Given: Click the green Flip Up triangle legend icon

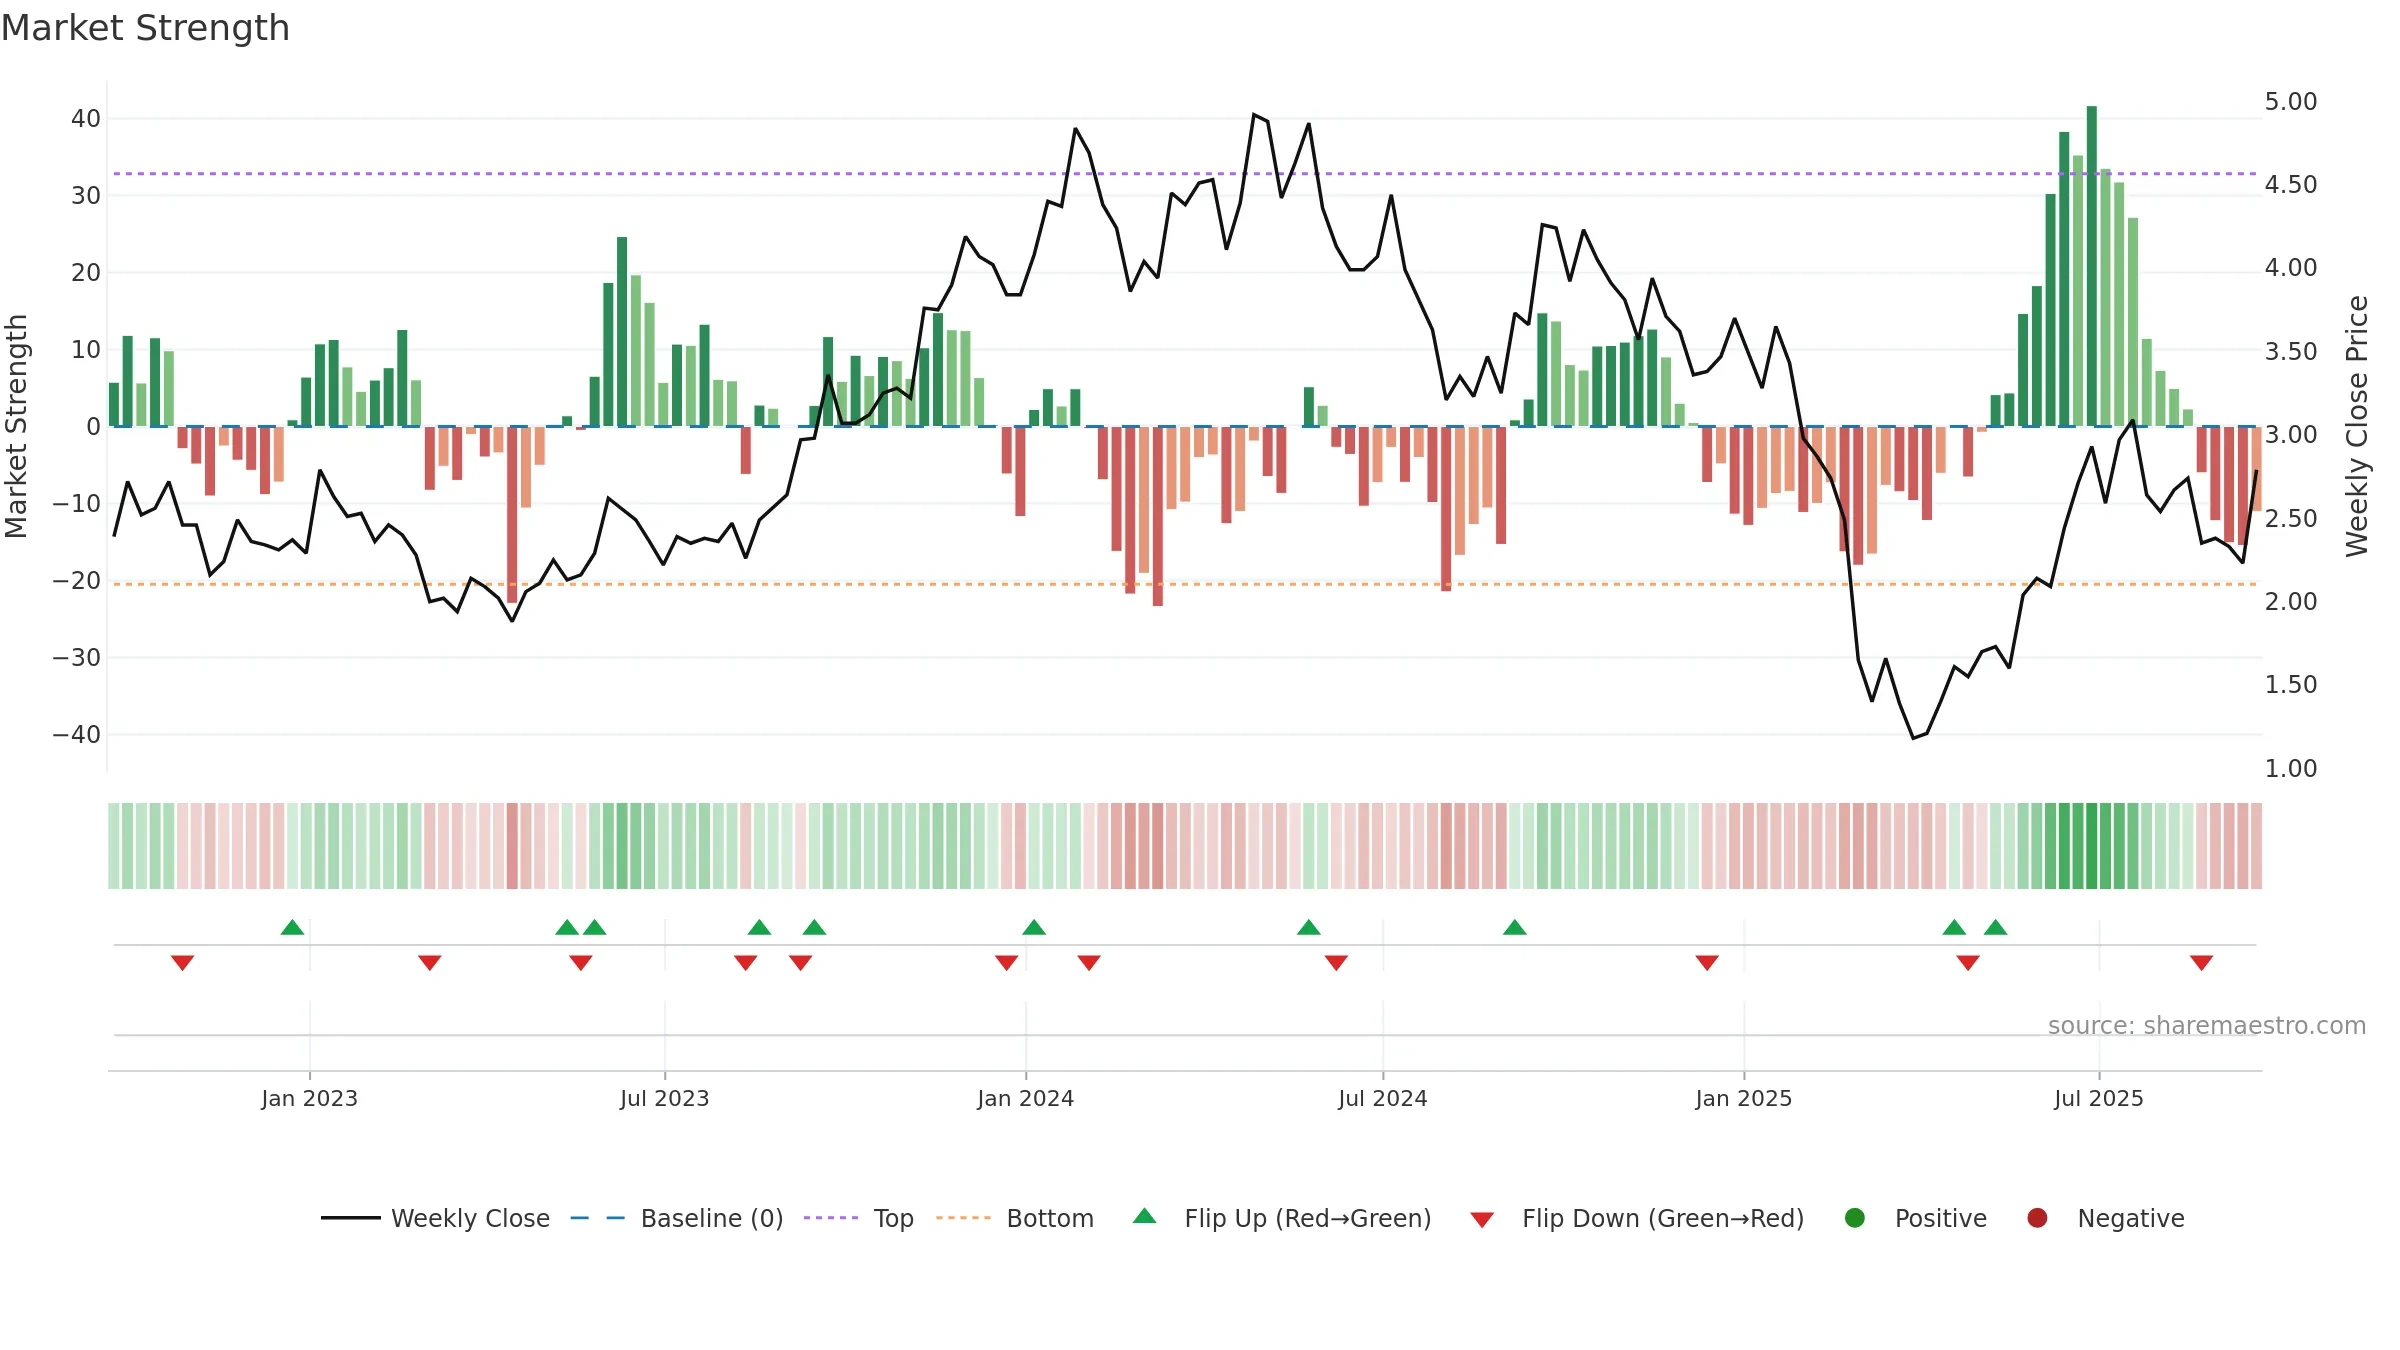Looking at the screenshot, I should (x=1145, y=1216).
